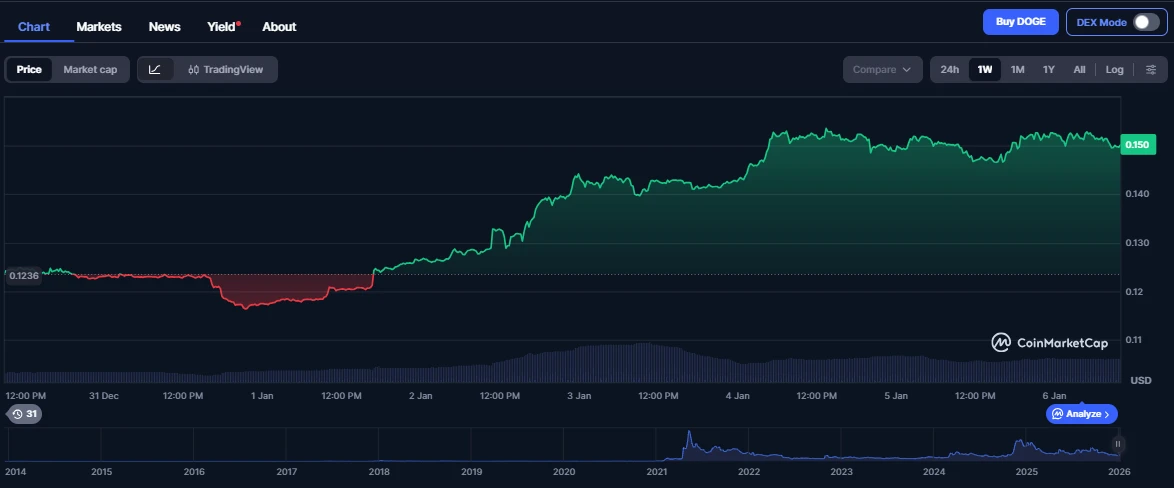Select the 24h time range
This screenshot has height=488, width=1174.
pyautogui.click(x=949, y=70)
